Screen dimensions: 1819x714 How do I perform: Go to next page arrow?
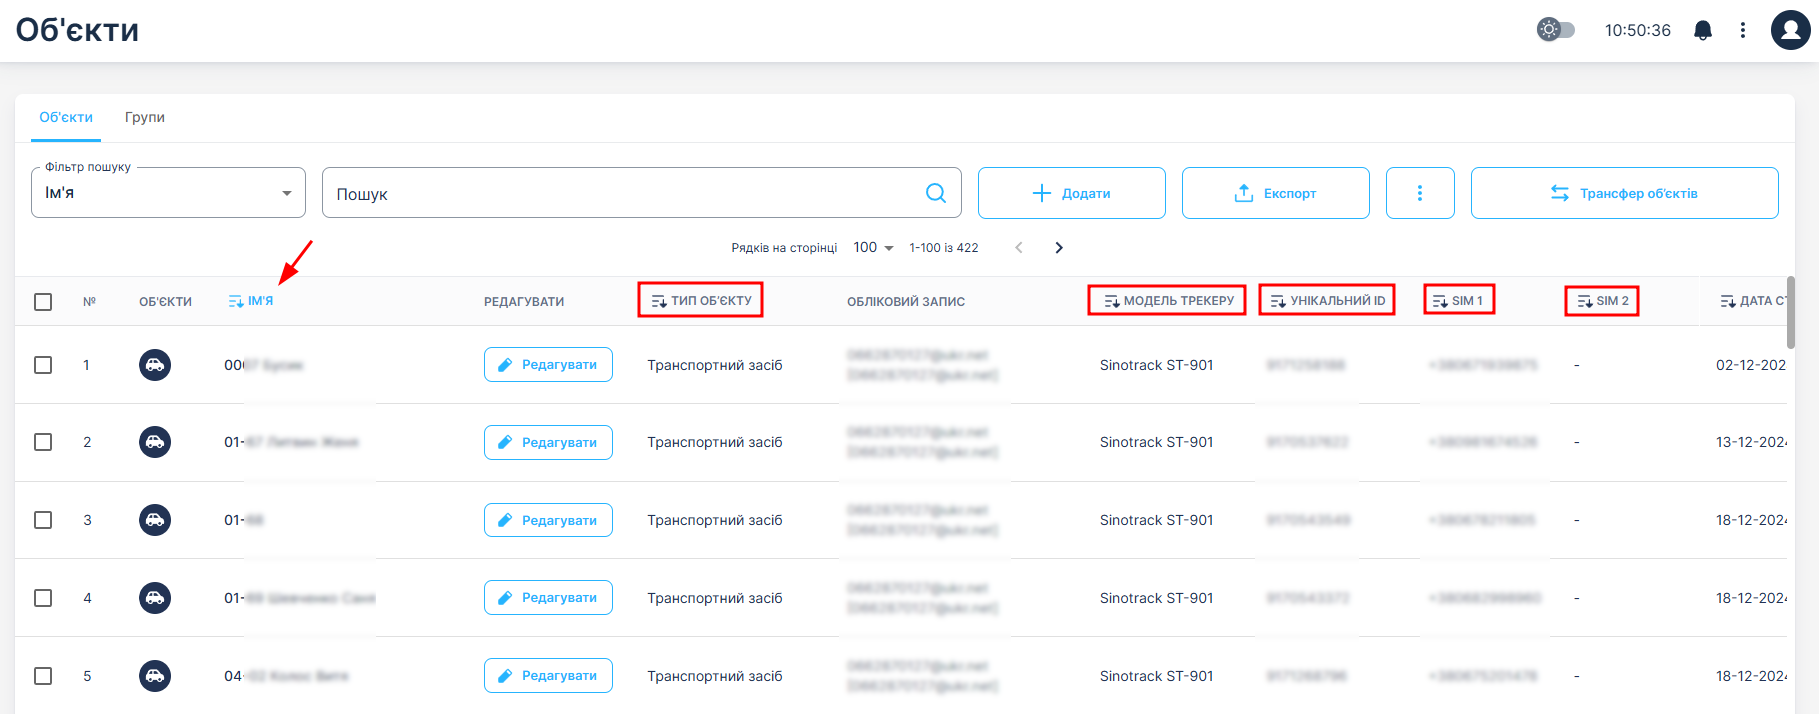click(x=1059, y=247)
